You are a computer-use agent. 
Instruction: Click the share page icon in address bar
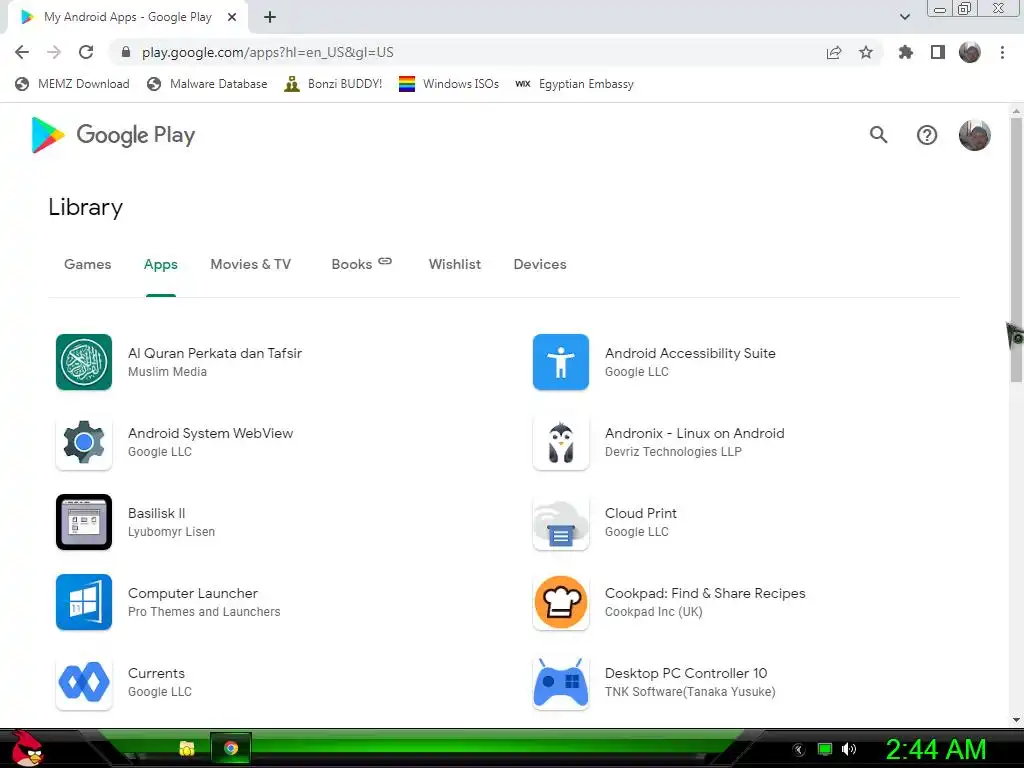pos(834,52)
